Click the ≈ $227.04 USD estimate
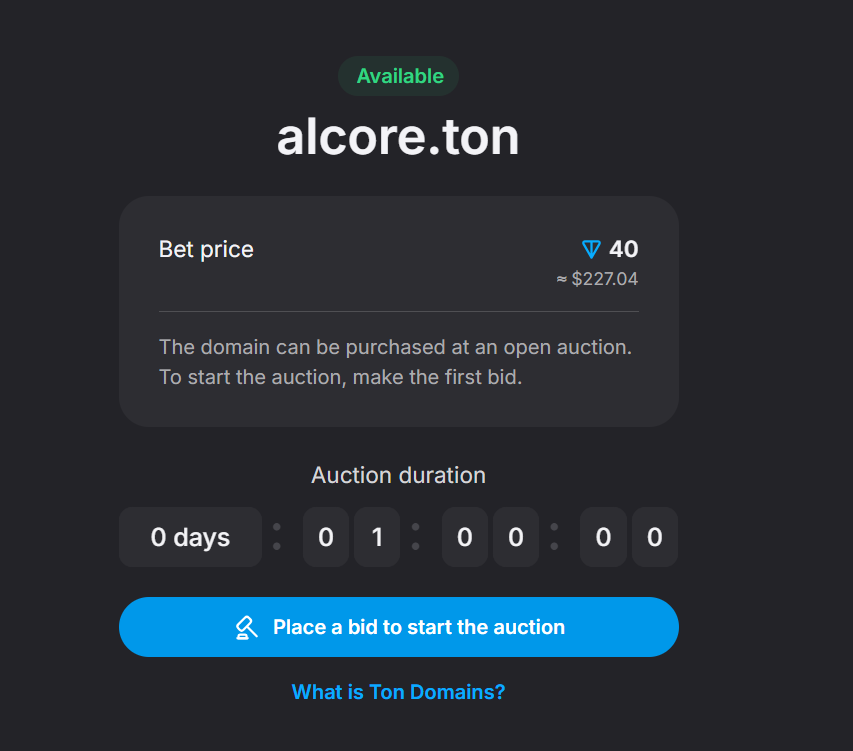This screenshot has width=853, height=751. [597, 279]
